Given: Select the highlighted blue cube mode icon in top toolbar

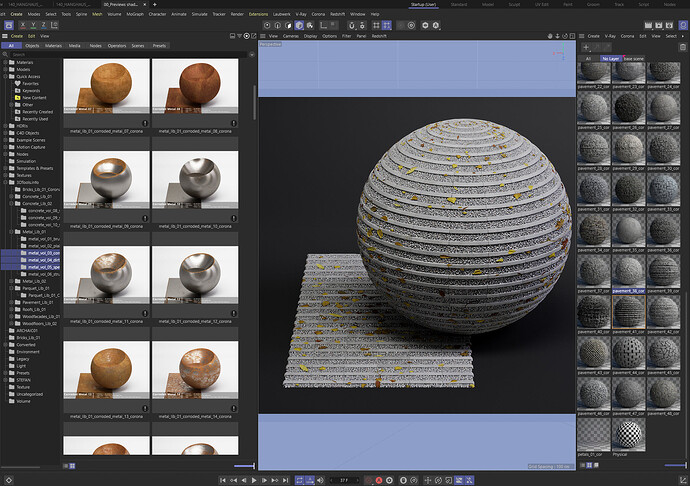Looking at the screenshot, I should [299, 26].
